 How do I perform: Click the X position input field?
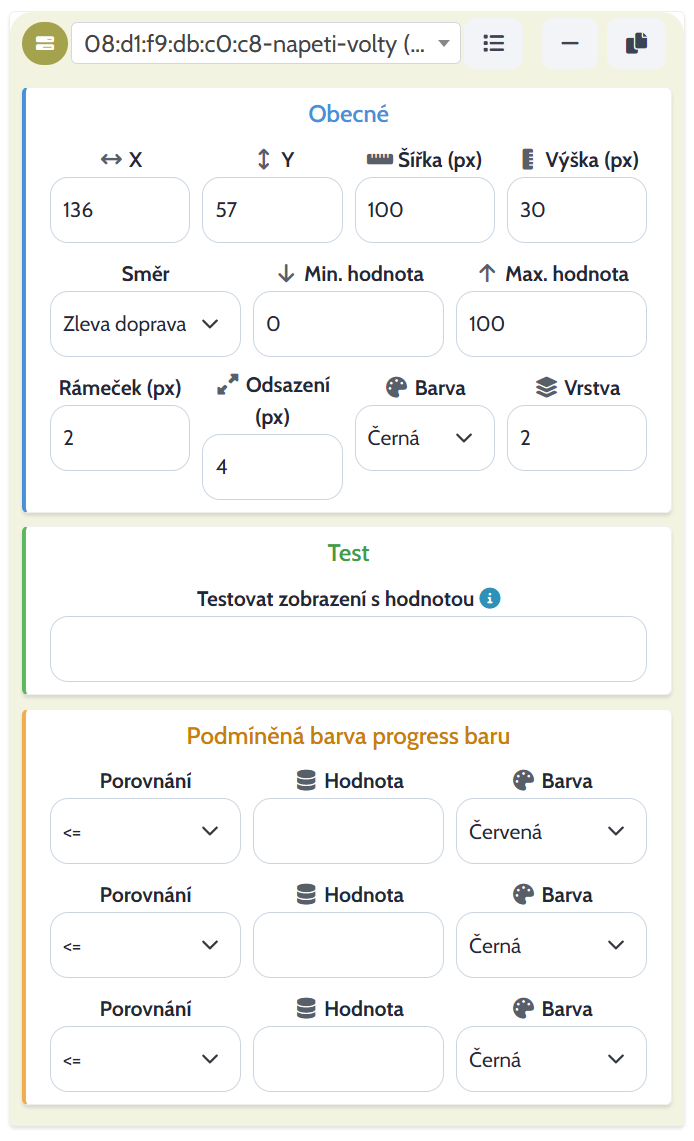point(120,210)
